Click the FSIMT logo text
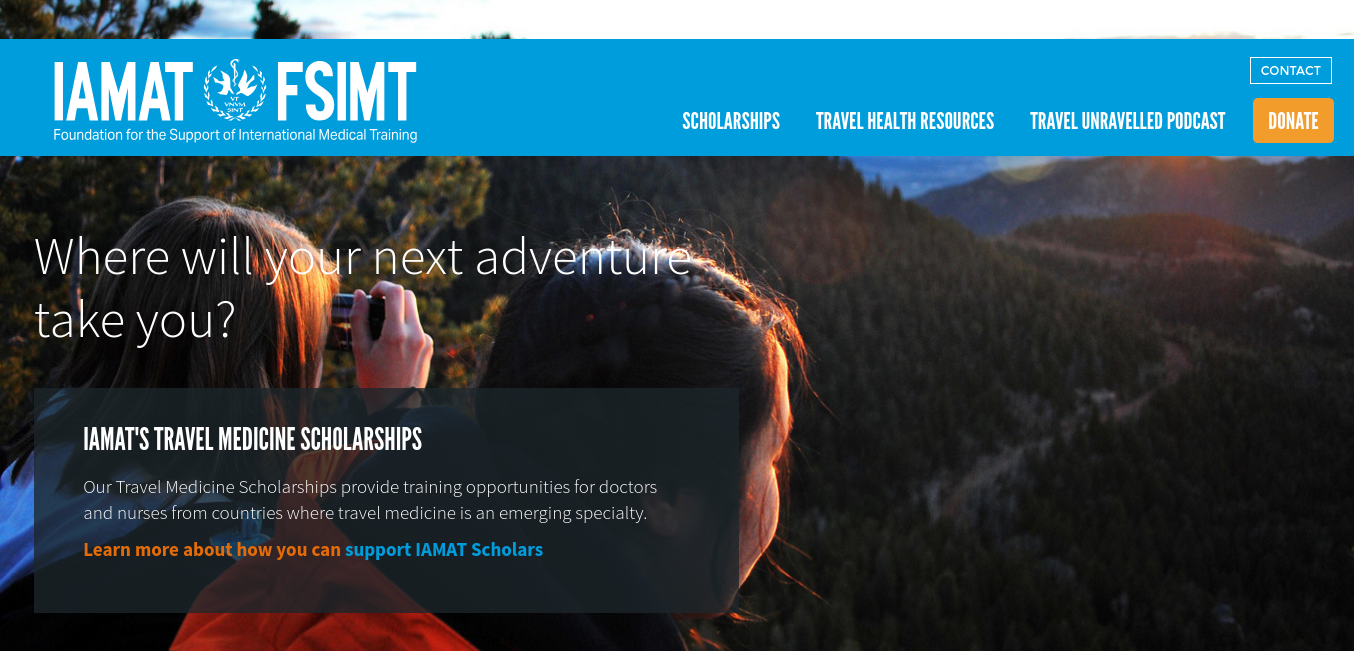Viewport: 1366px width, 651px height. pyautogui.click(x=346, y=92)
